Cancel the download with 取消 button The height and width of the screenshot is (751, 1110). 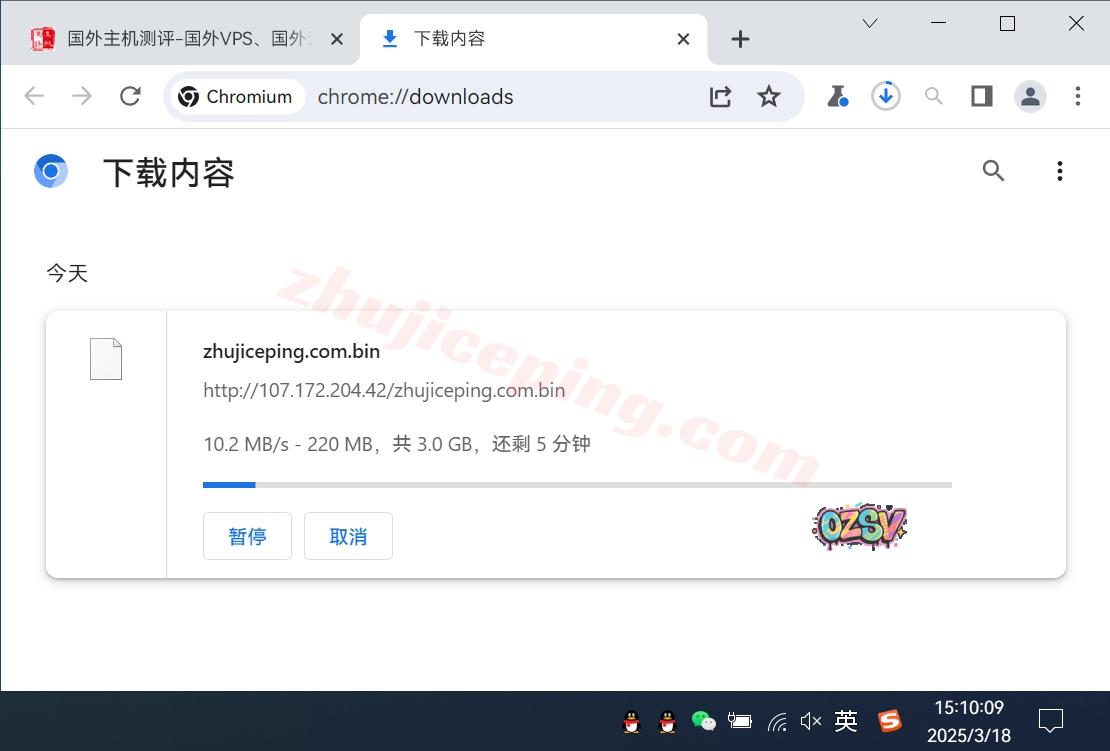pyautogui.click(x=348, y=536)
